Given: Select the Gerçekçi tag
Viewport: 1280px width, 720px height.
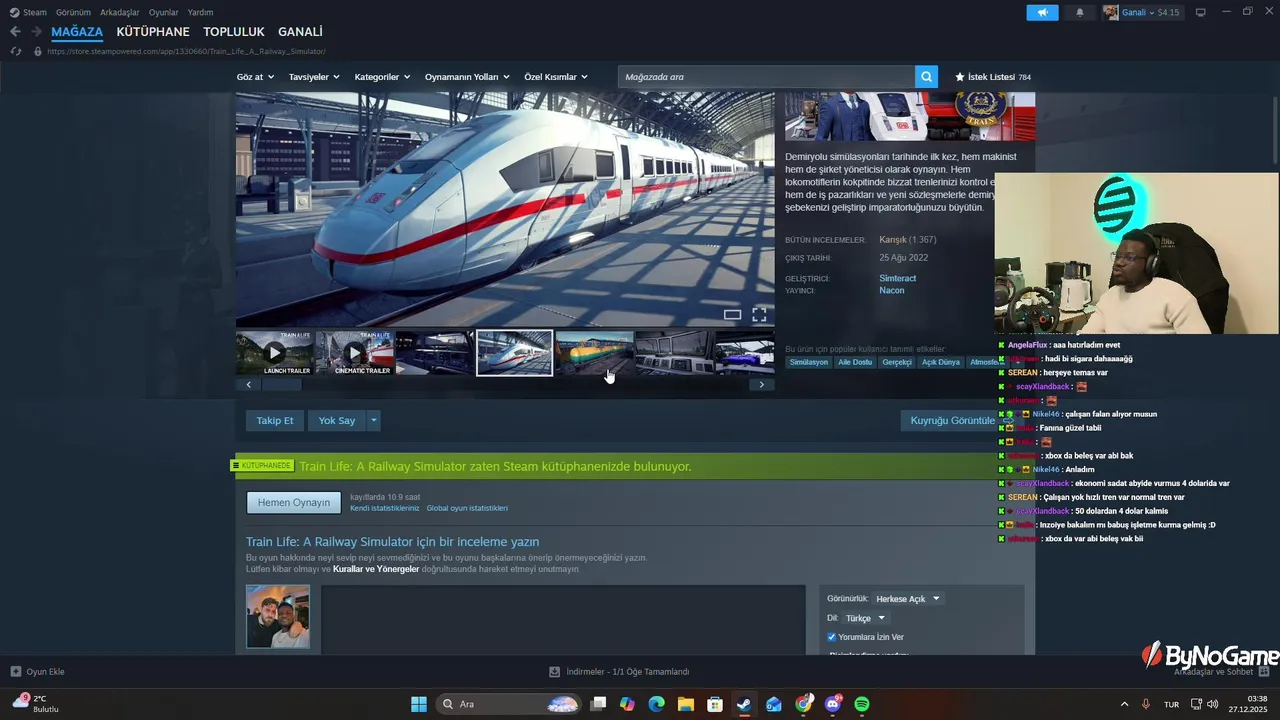Looking at the screenshot, I should coord(897,362).
